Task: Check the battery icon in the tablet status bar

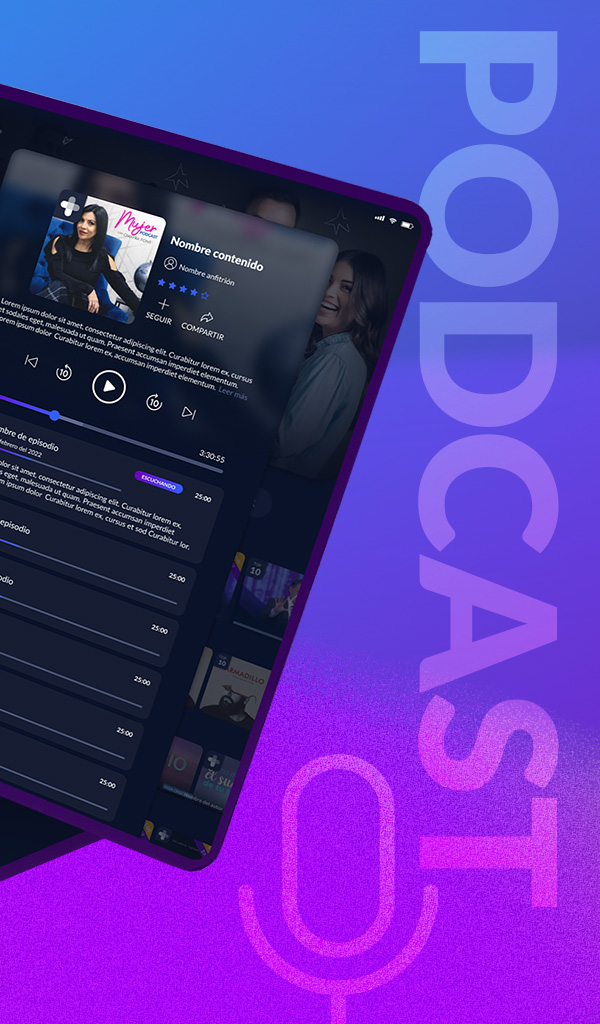Action: (407, 225)
